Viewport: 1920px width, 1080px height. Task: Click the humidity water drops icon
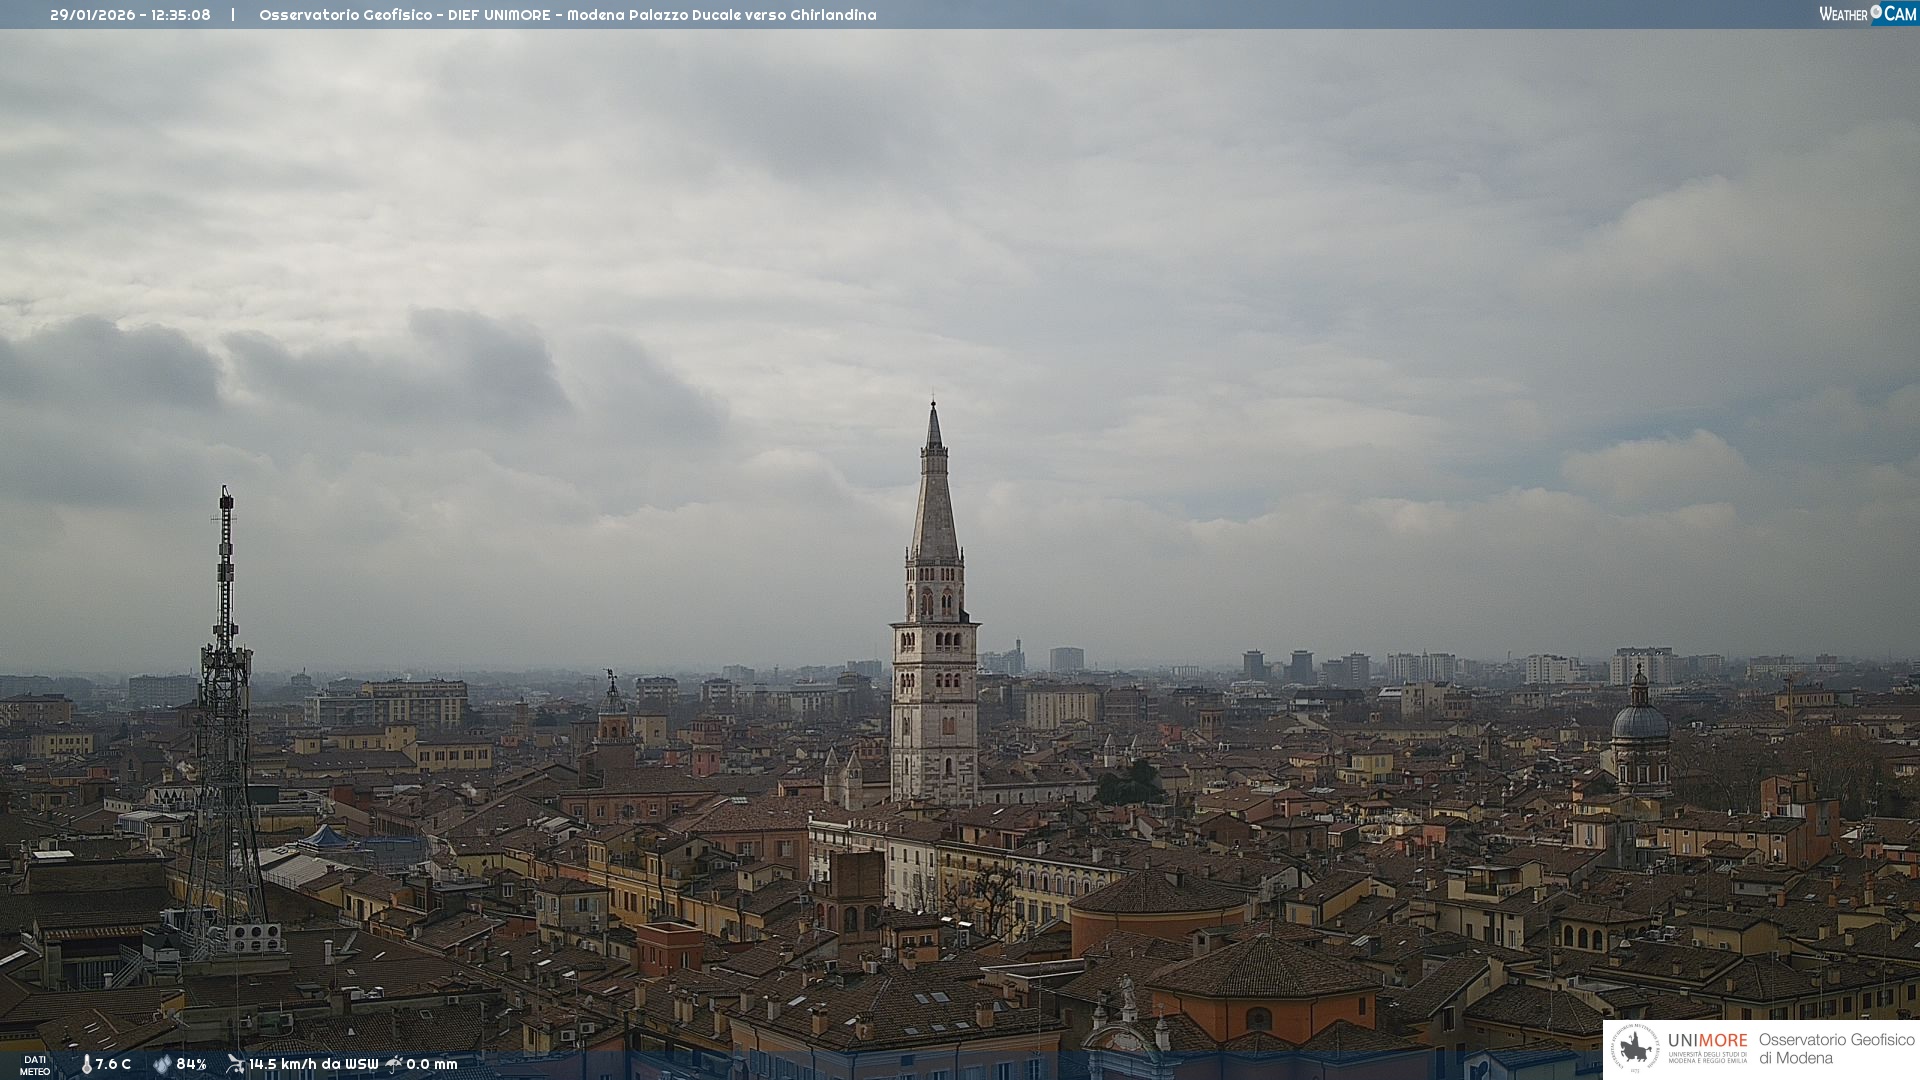click(x=162, y=1064)
